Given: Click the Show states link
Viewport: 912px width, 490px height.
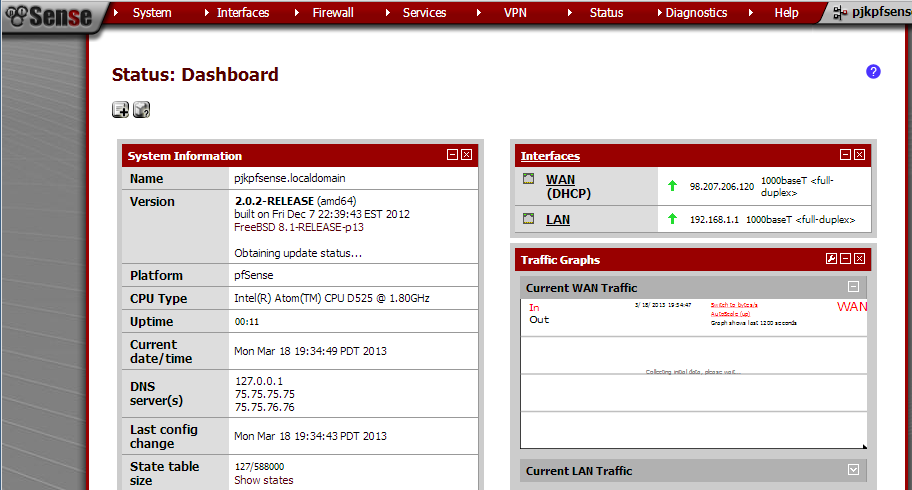Looking at the screenshot, I should [263, 480].
